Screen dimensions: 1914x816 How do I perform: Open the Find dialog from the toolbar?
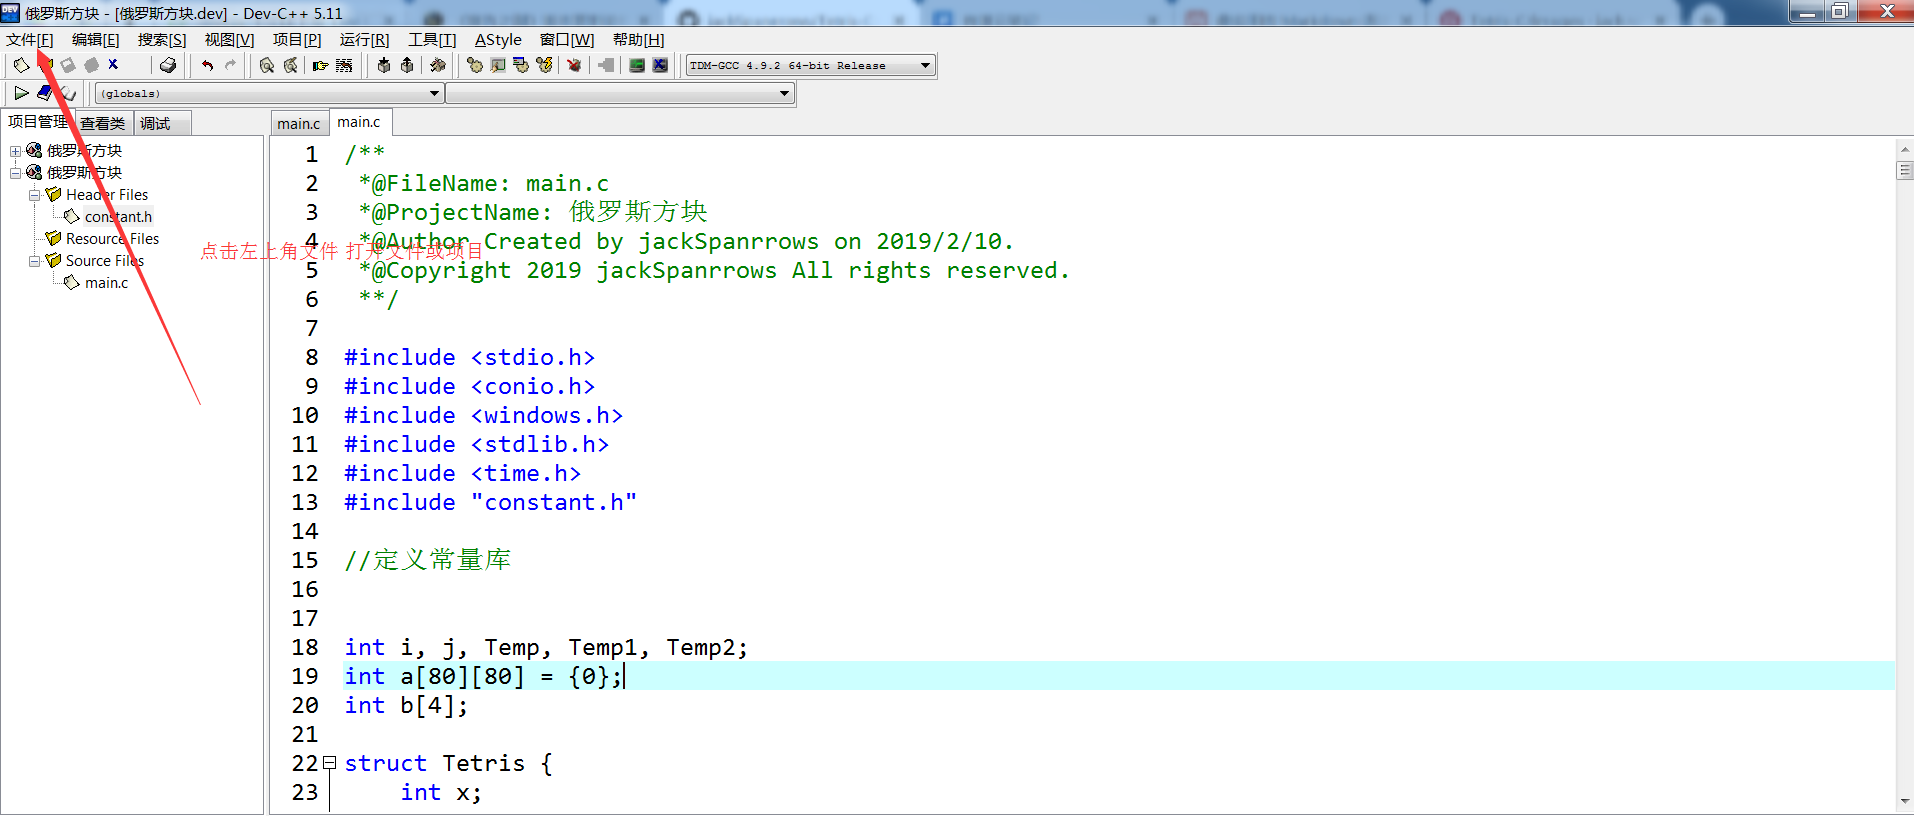coord(267,65)
